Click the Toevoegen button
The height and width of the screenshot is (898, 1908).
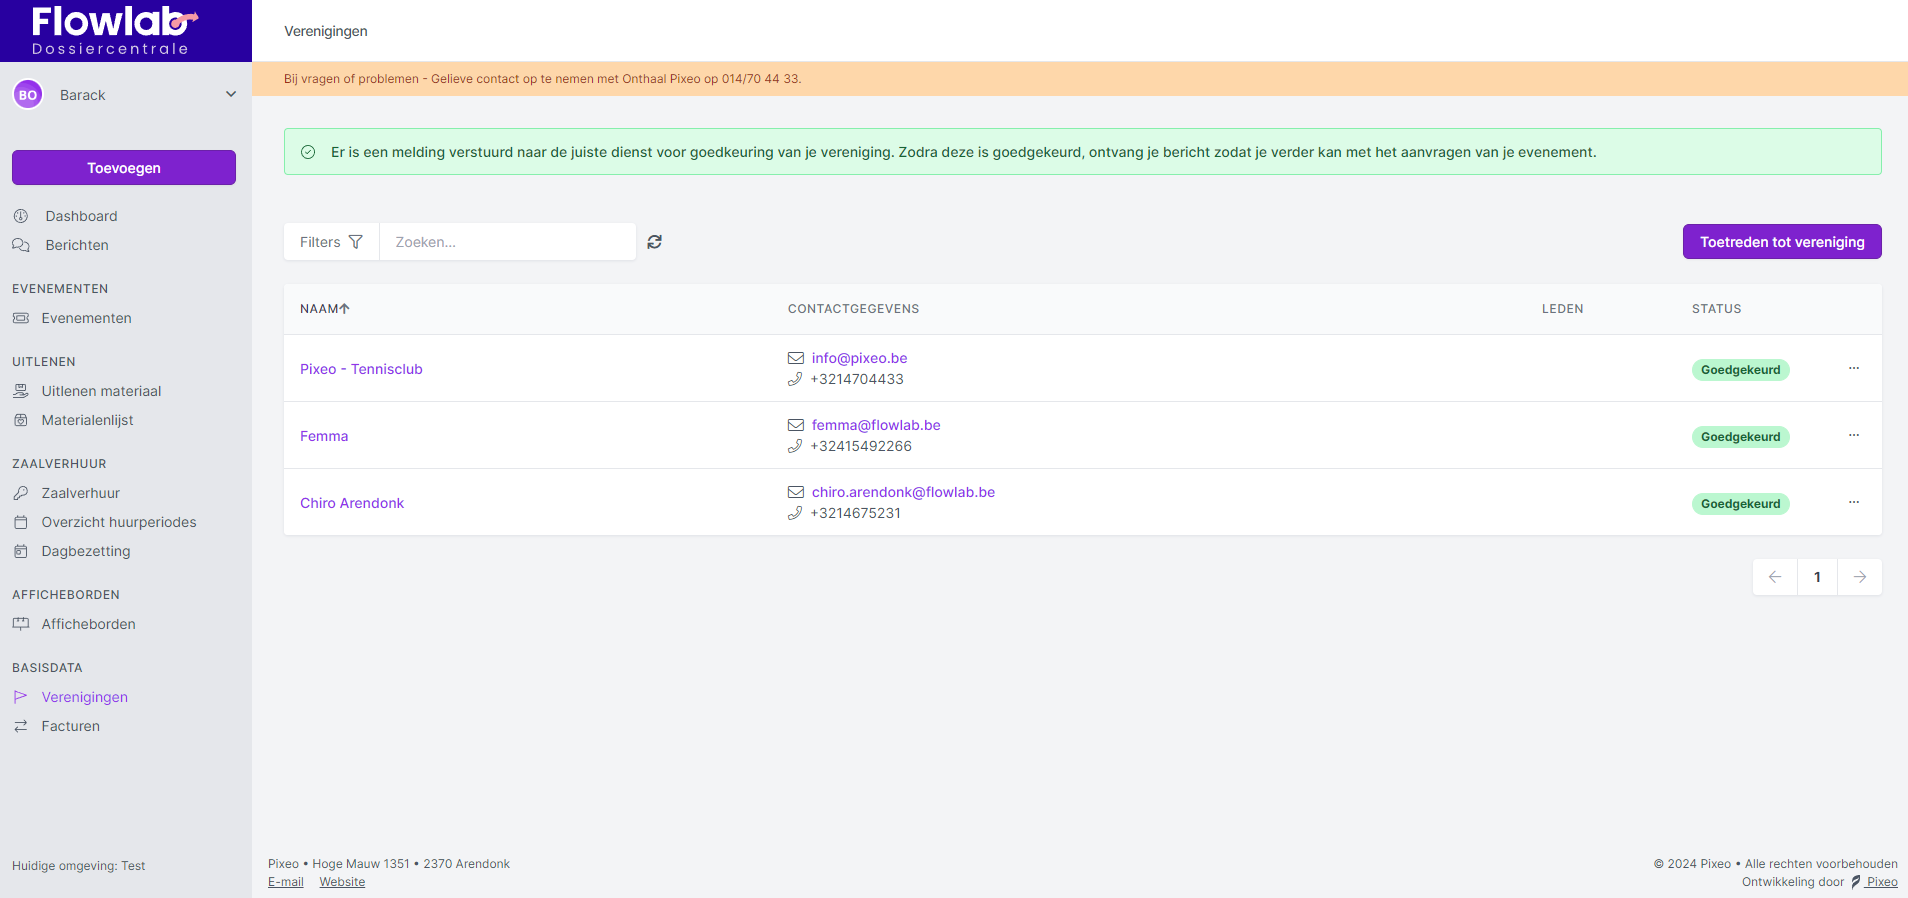pyautogui.click(x=124, y=168)
